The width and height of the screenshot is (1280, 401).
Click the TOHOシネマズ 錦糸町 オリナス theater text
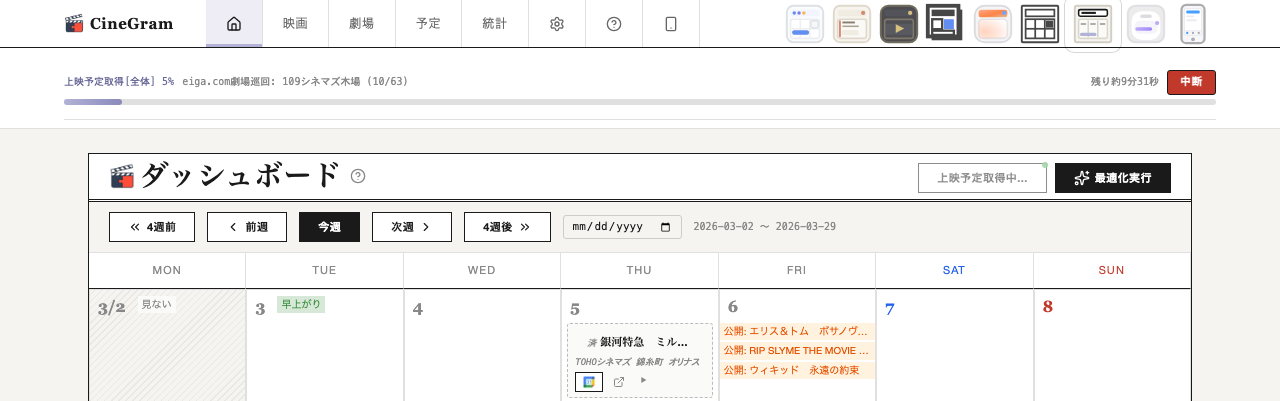click(x=637, y=362)
